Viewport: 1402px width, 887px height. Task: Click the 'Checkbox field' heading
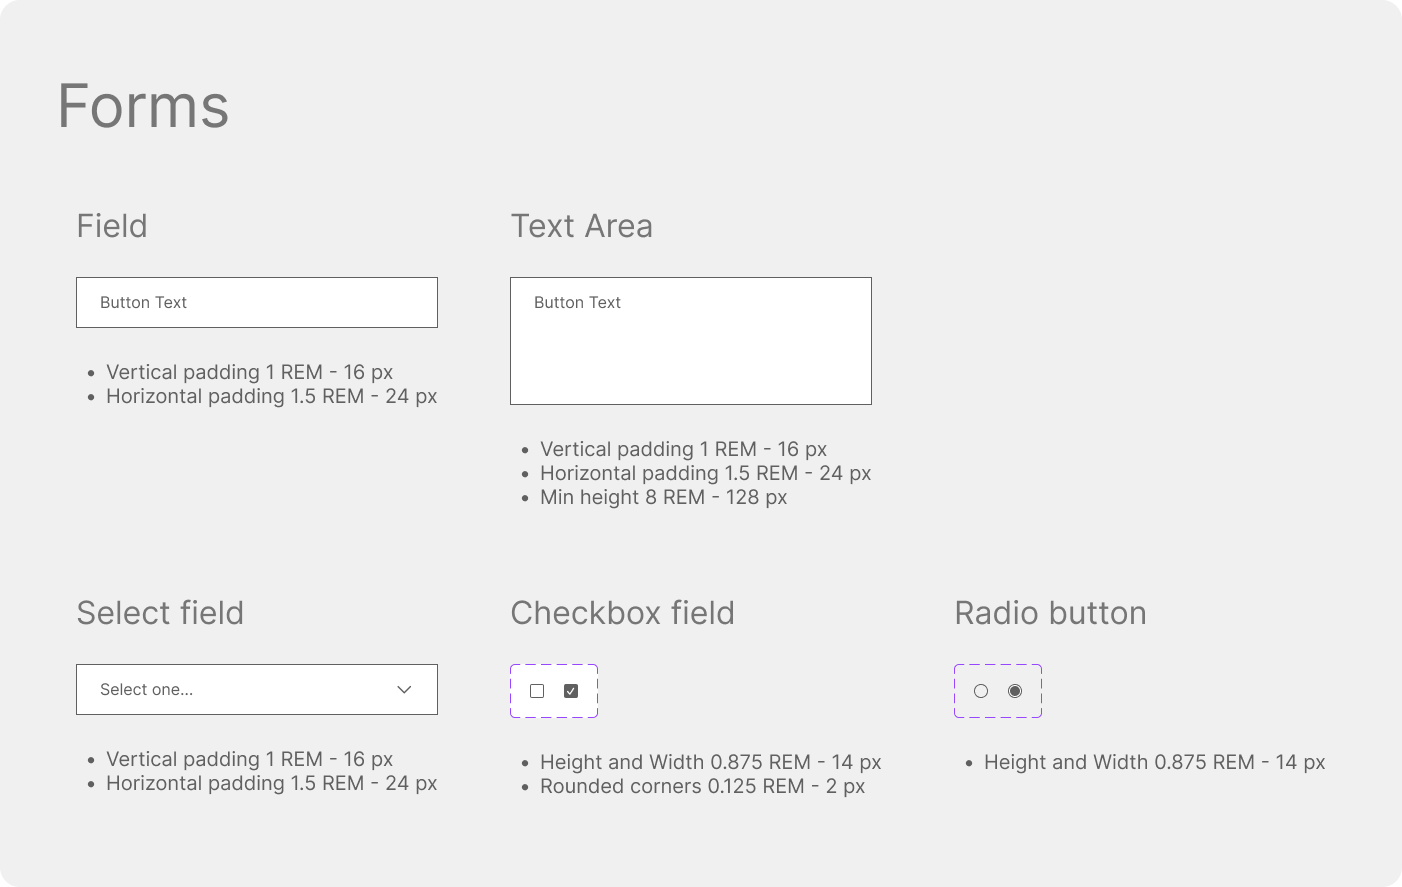click(623, 613)
